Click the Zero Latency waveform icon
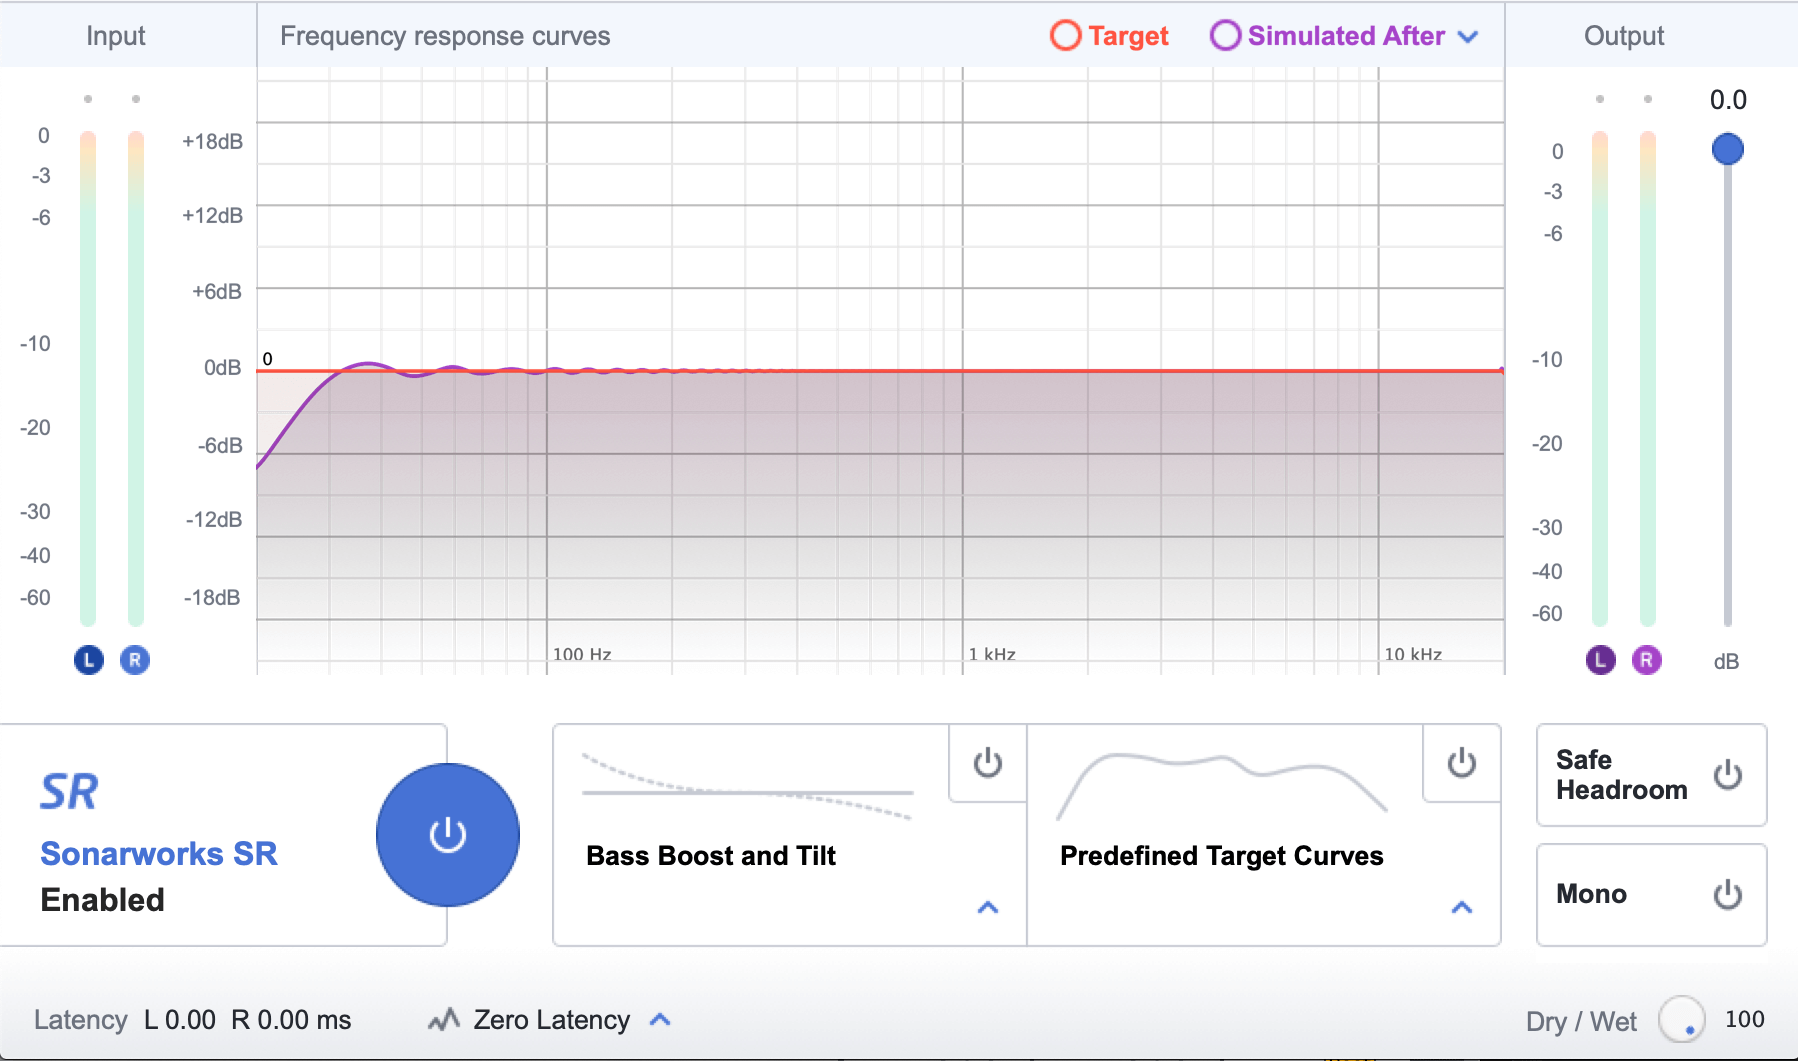1798x1061 pixels. [x=444, y=1020]
